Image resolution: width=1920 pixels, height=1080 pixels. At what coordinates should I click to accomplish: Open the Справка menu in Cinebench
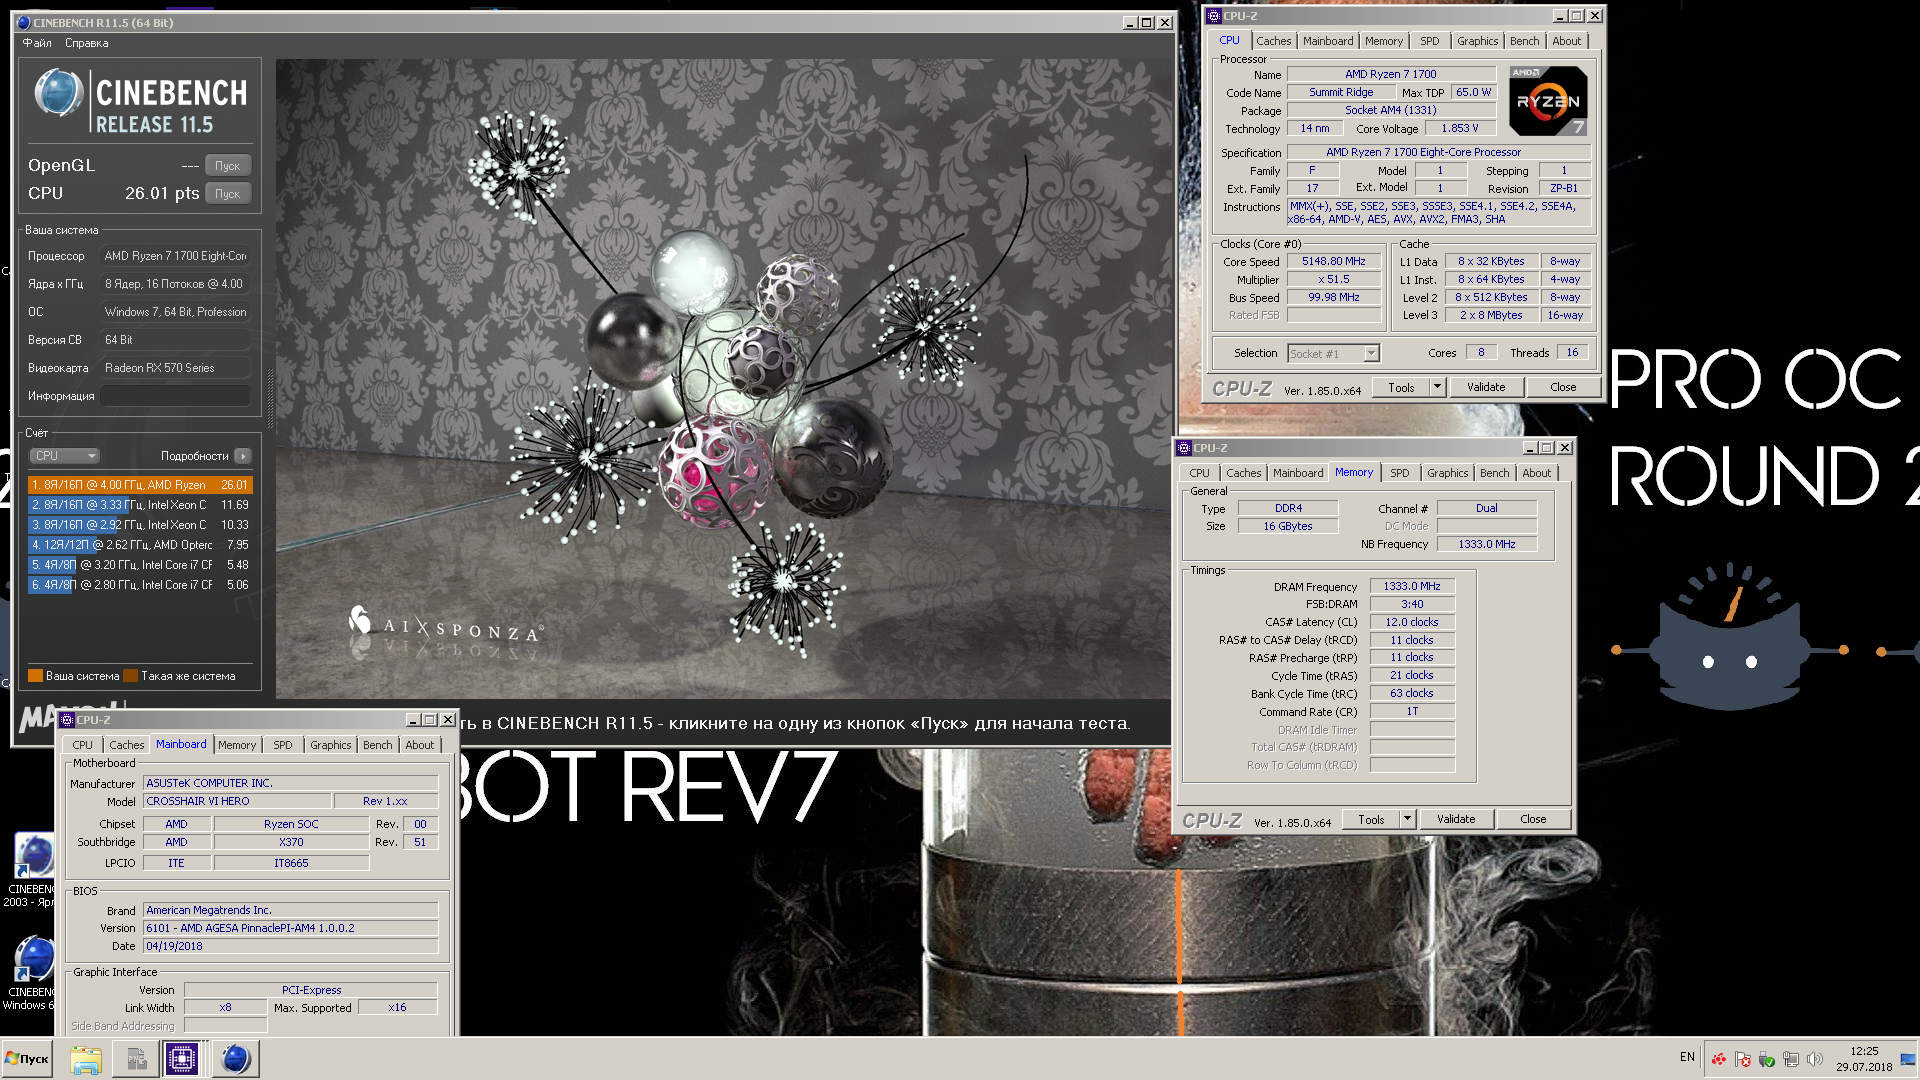pos(87,43)
